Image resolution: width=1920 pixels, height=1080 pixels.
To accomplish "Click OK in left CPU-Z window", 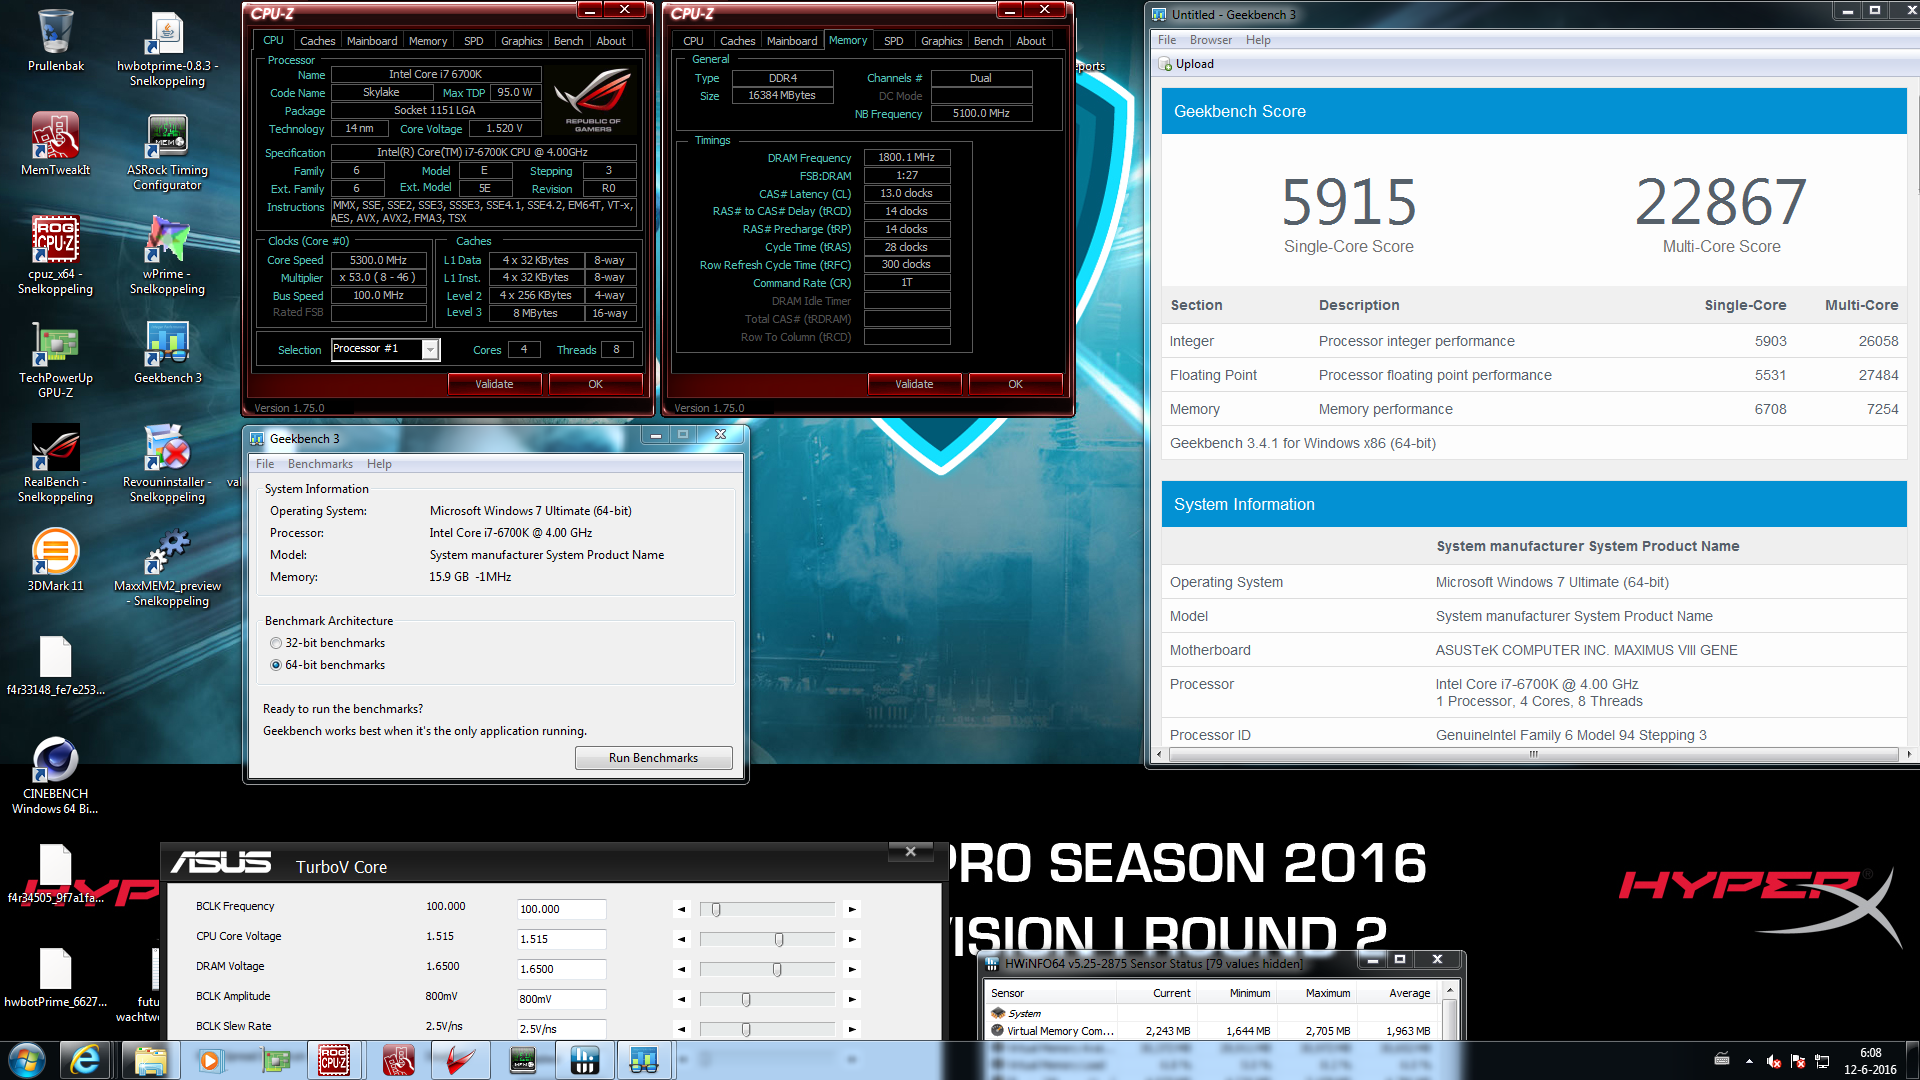I will (595, 384).
